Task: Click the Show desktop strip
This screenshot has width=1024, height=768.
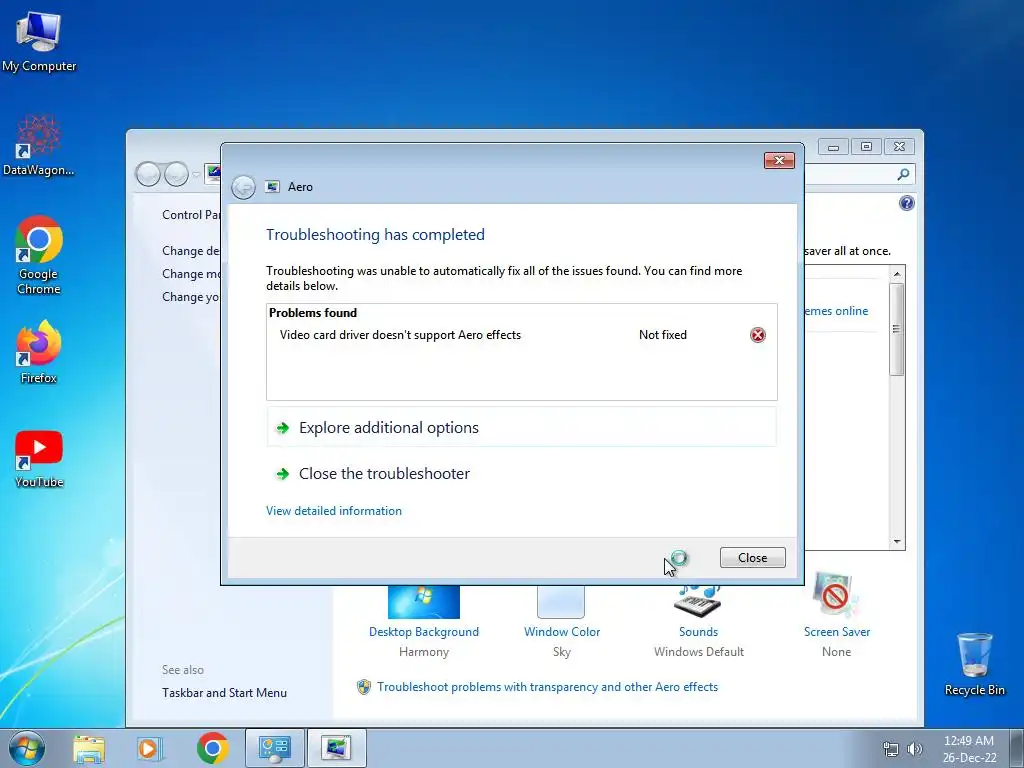Action: [x=1017, y=748]
